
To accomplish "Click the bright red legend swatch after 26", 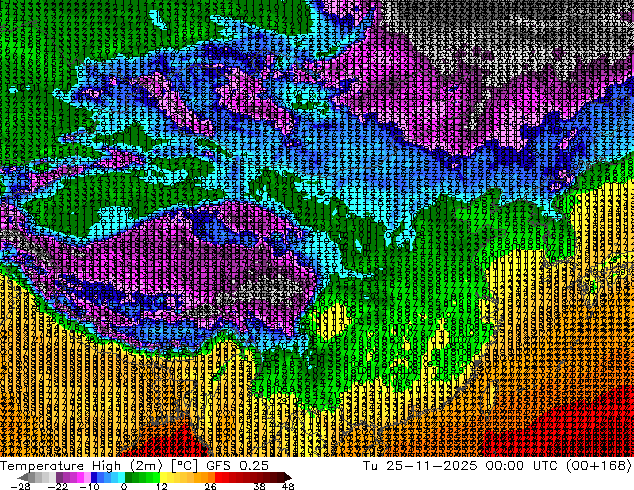I will [x=218, y=477].
